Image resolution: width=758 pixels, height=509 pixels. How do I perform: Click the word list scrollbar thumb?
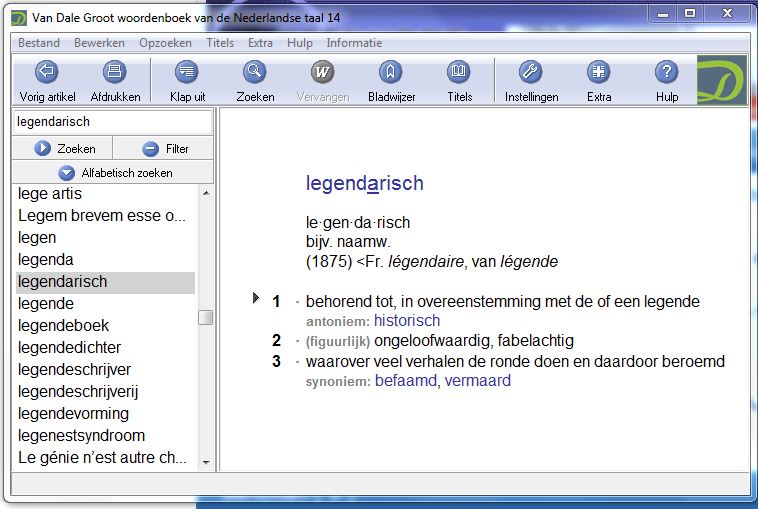[205, 317]
